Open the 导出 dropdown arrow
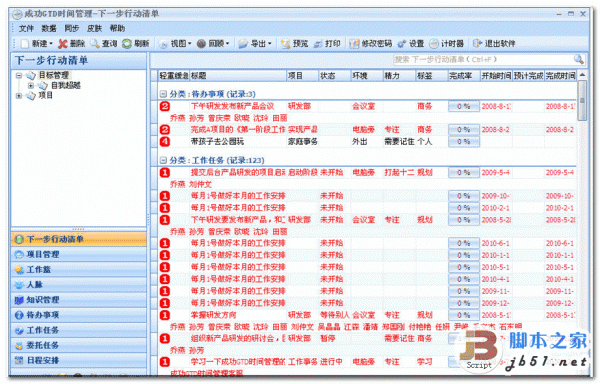 tap(270, 44)
